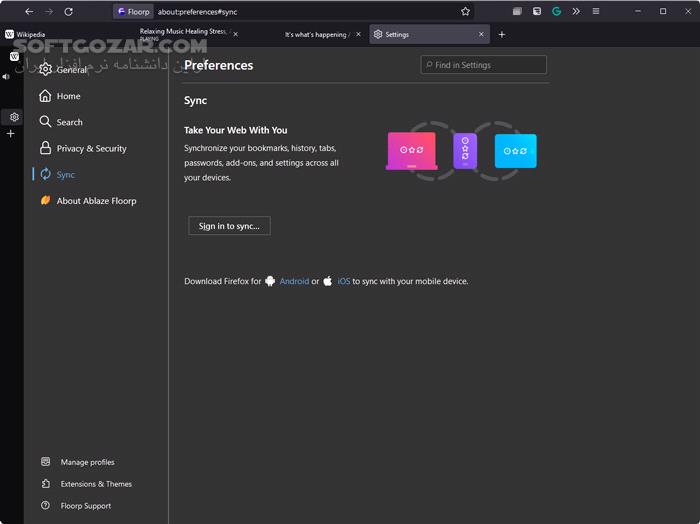Click the forward navigation arrow
This screenshot has width=700, height=524.
[x=49, y=12]
